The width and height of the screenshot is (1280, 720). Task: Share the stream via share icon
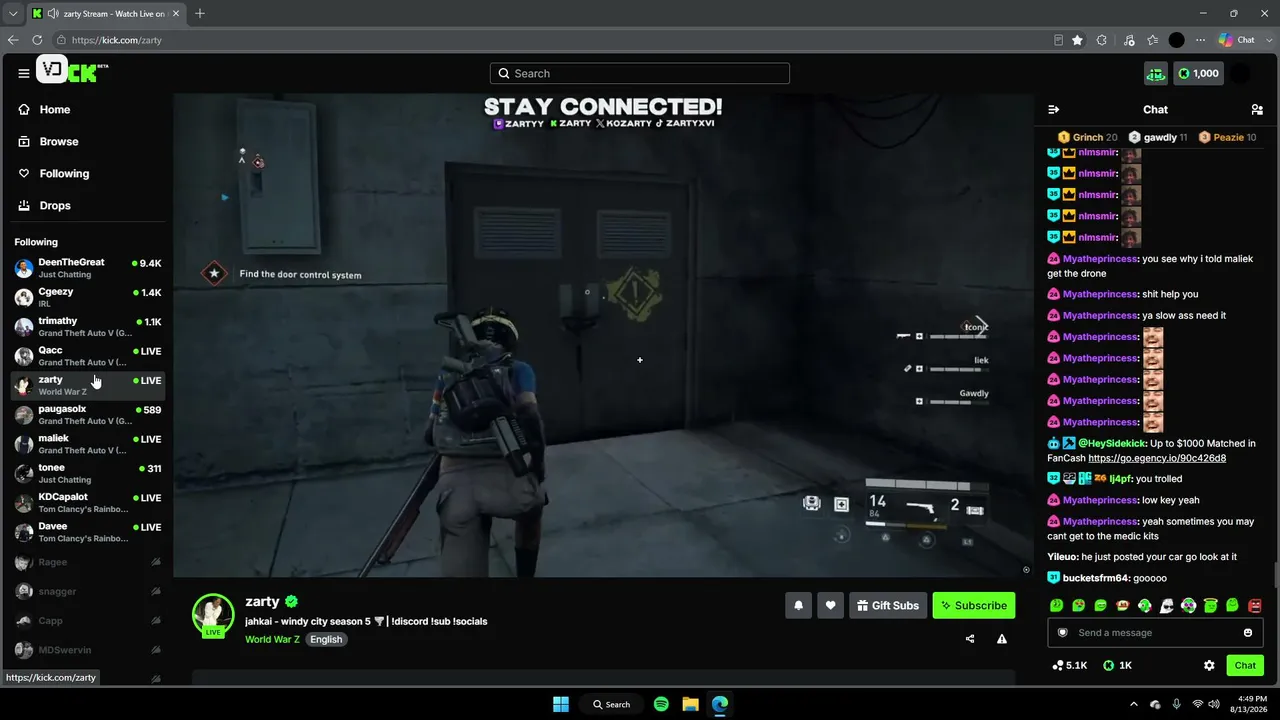coord(970,639)
